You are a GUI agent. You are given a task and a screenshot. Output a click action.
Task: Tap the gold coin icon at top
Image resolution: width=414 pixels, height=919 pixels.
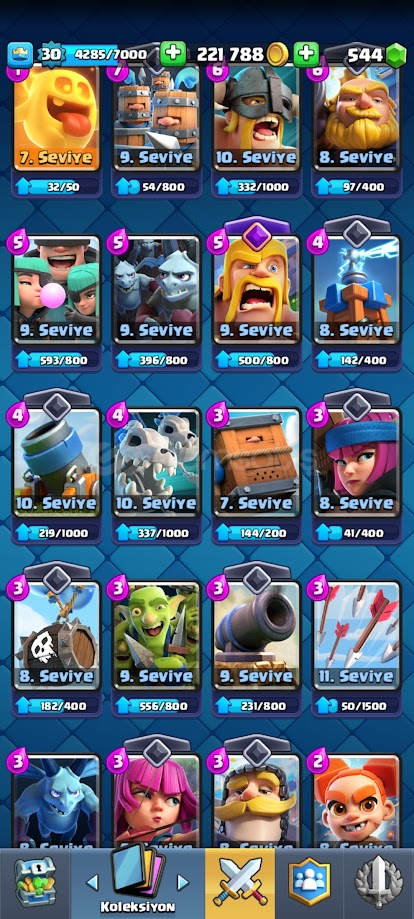[277, 55]
